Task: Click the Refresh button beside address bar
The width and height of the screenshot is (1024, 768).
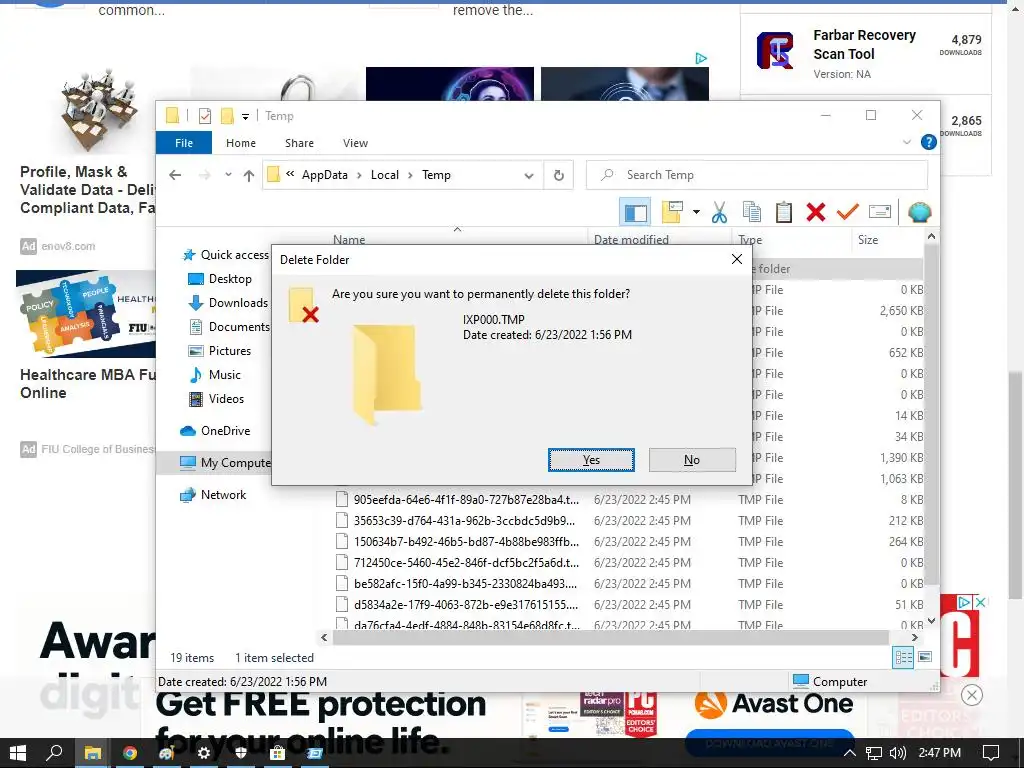Action: tap(558, 175)
